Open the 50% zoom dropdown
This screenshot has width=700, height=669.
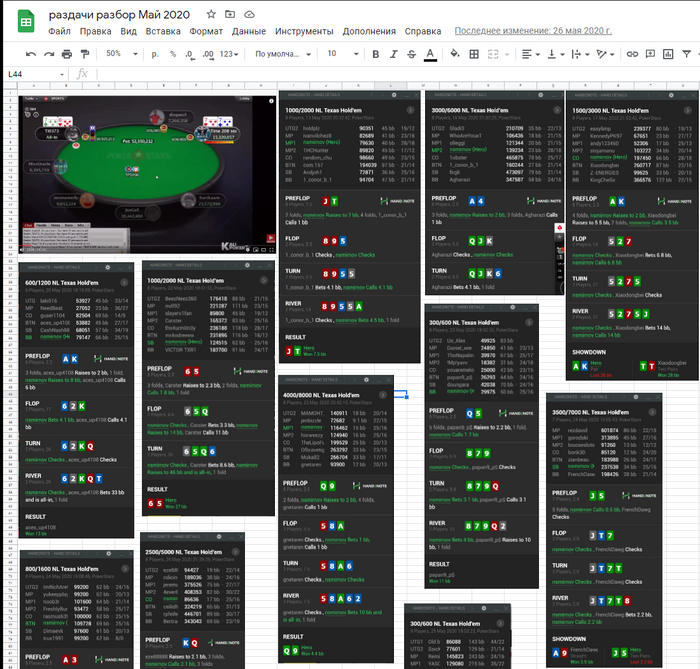click(x=121, y=54)
